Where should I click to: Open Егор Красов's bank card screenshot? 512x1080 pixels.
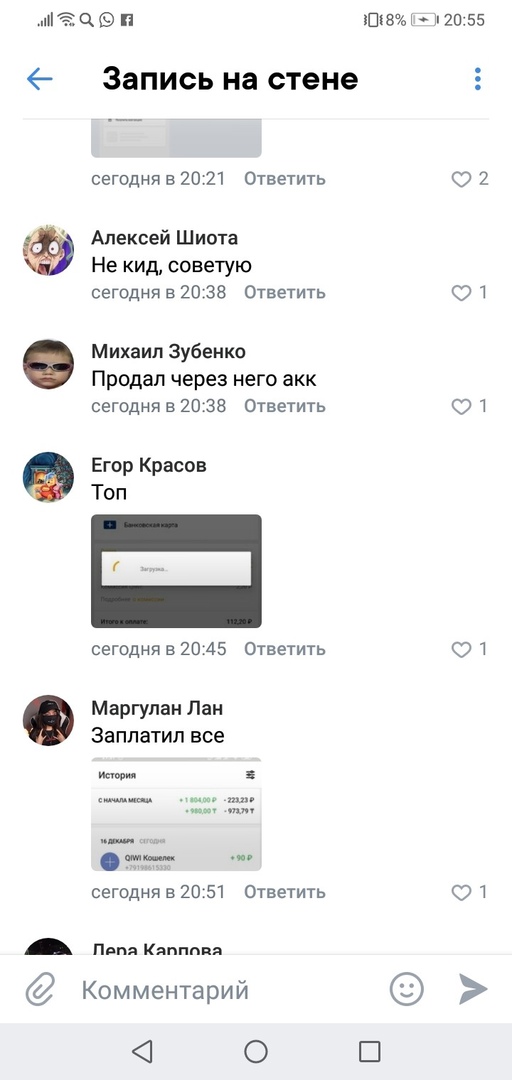176,571
